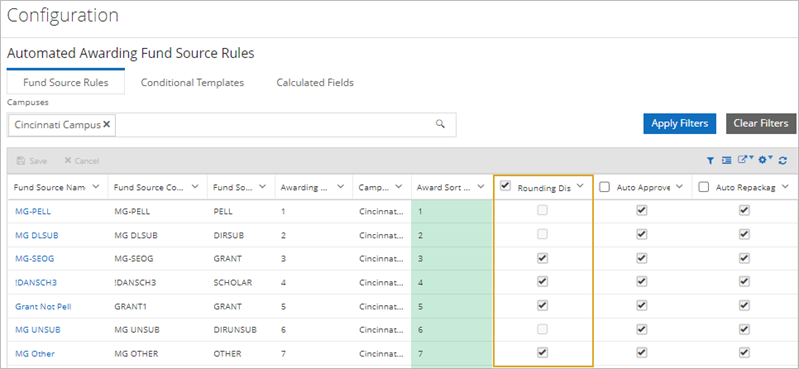Select Award Sort cell with value 1
This screenshot has height=369, width=799.
point(451,211)
